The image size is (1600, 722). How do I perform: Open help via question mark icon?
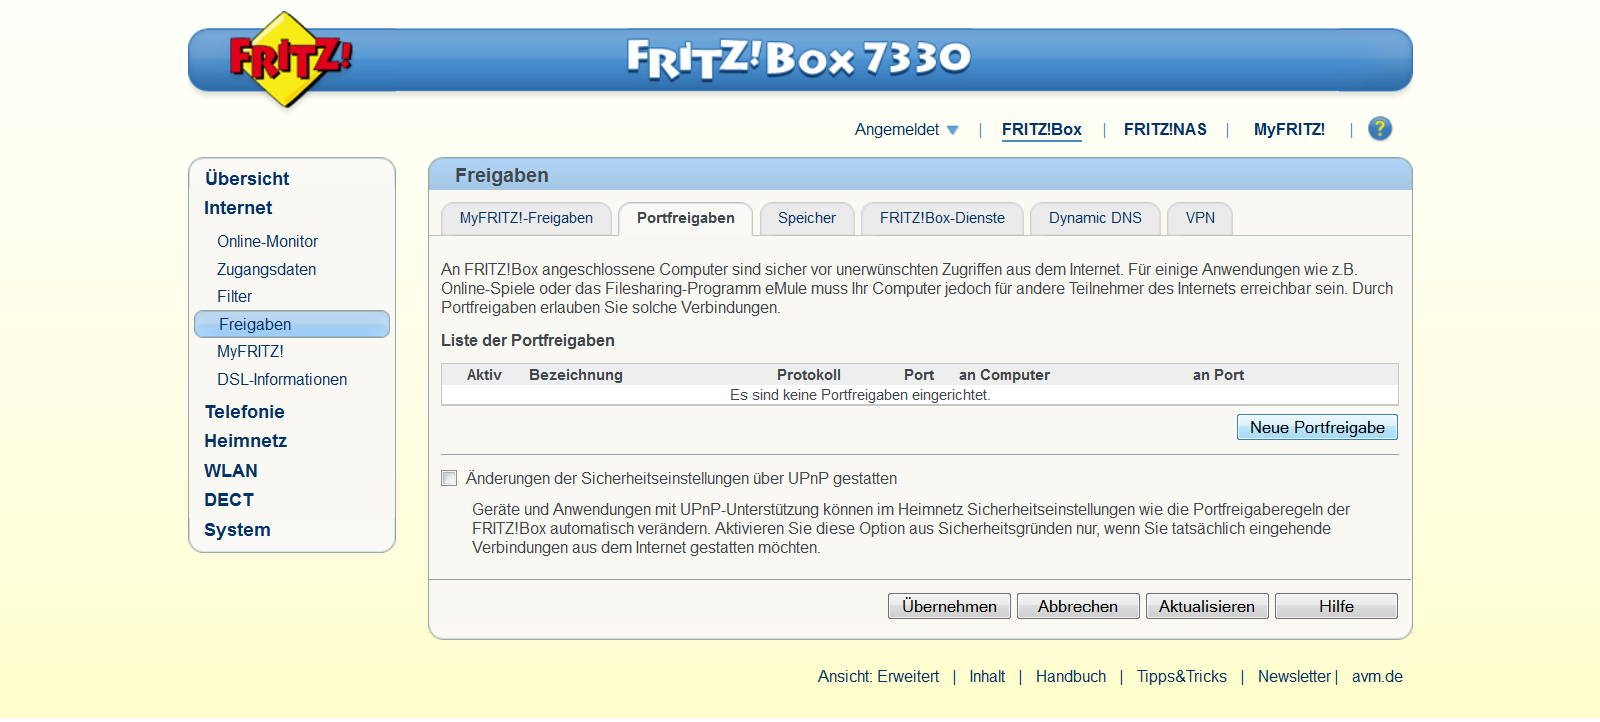pos(1379,129)
